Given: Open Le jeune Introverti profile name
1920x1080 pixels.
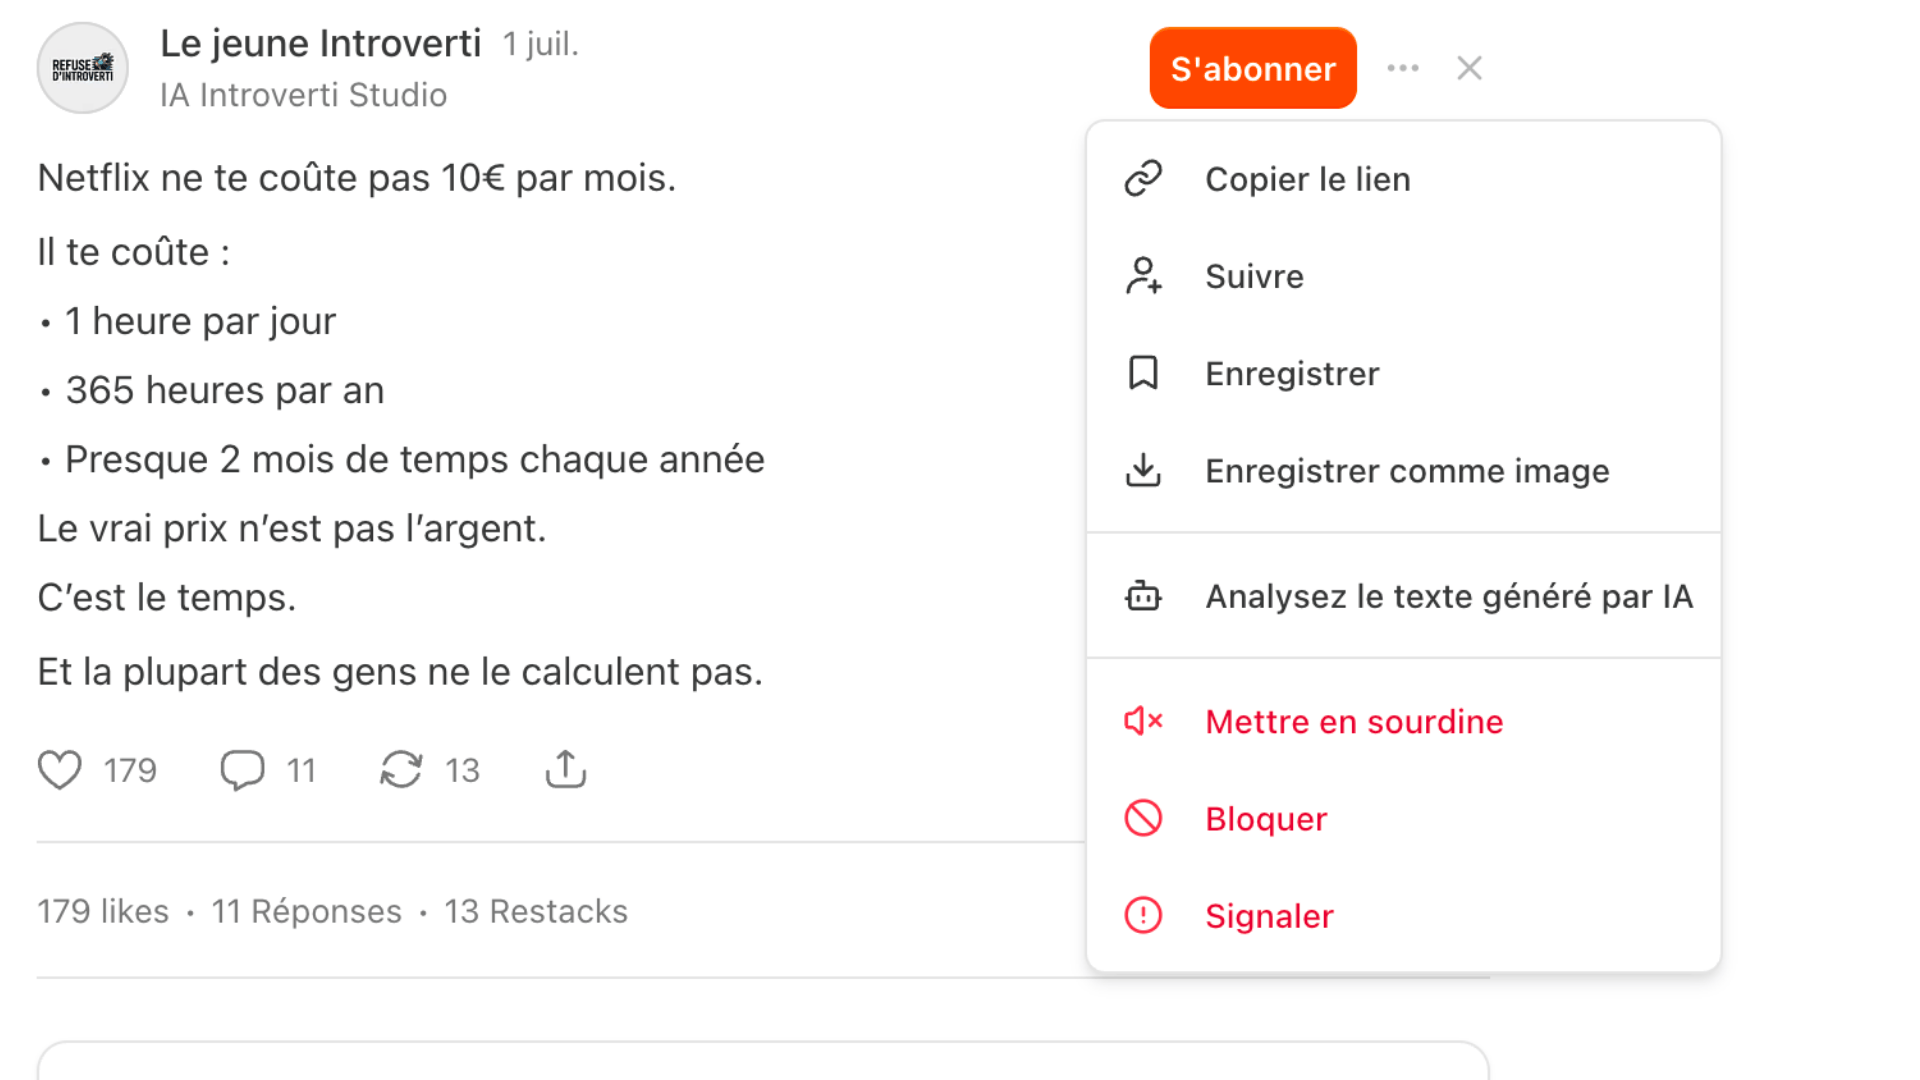Looking at the screenshot, I should (x=321, y=43).
